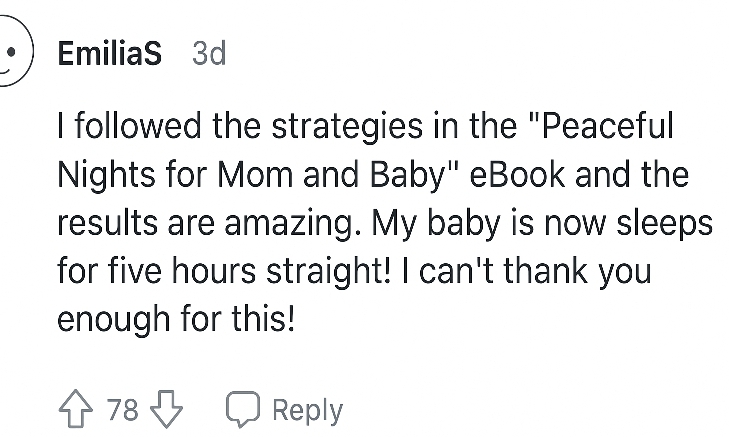Click the phrase "five hours straight!"
The width and height of the screenshot is (729, 437).
pos(198,272)
